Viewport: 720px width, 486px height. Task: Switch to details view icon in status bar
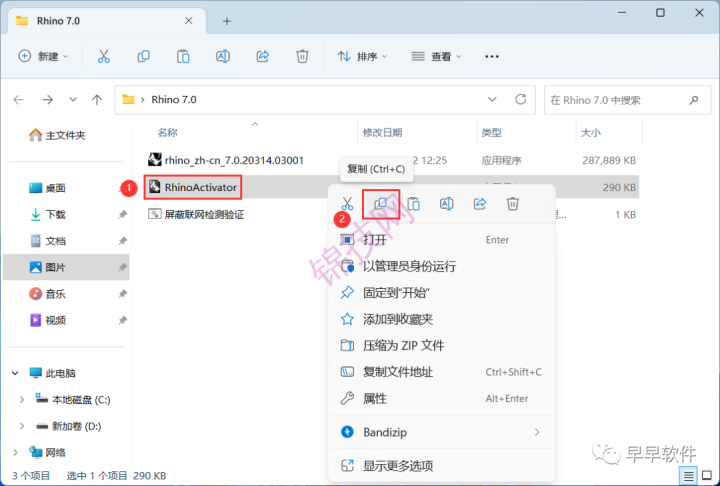[688, 476]
